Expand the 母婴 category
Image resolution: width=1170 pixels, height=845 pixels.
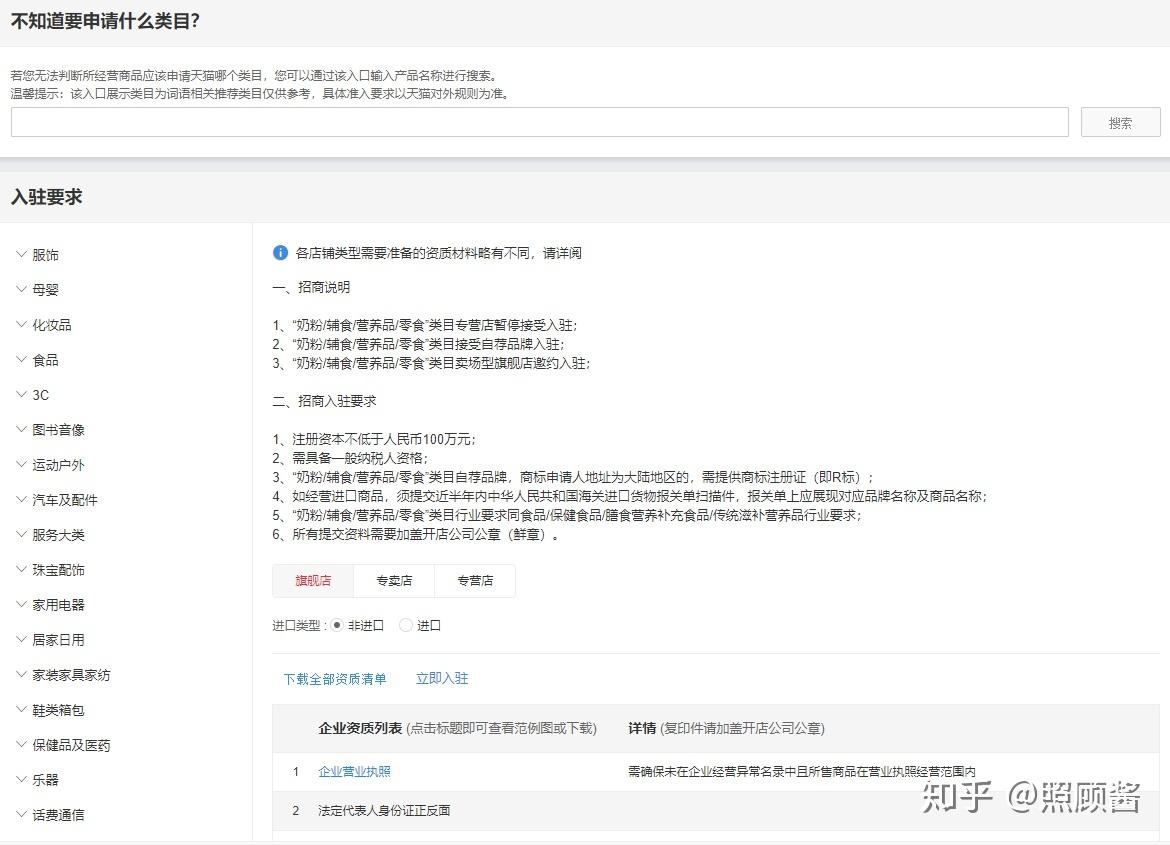click(x=43, y=289)
